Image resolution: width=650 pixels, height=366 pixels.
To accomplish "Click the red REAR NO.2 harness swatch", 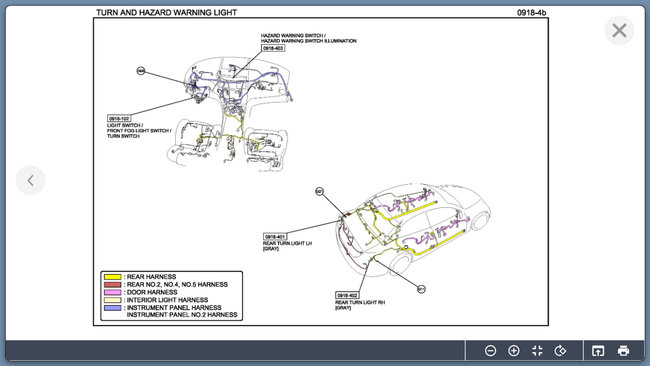I will pyautogui.click(x=112, y=284).
